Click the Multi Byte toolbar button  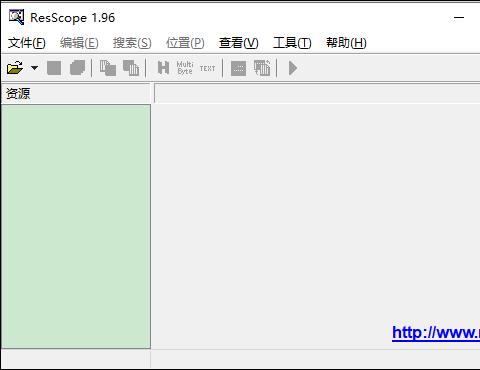pyautogui.click(x=185, y=68)
